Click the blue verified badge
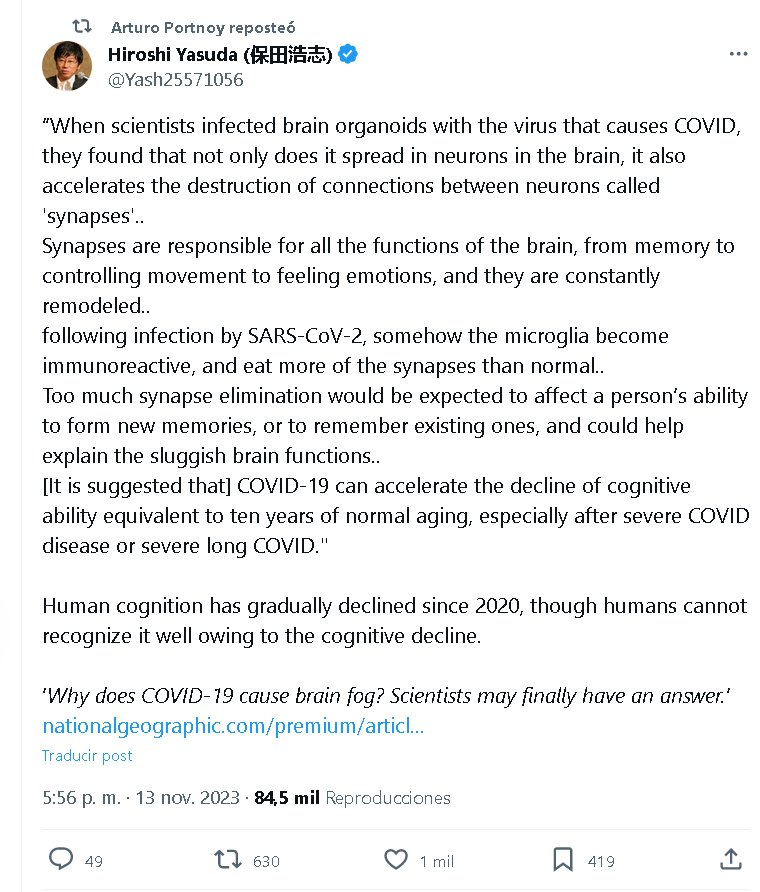Image resolution: width=760 pixels, height=892 pixels. point(347,55)
